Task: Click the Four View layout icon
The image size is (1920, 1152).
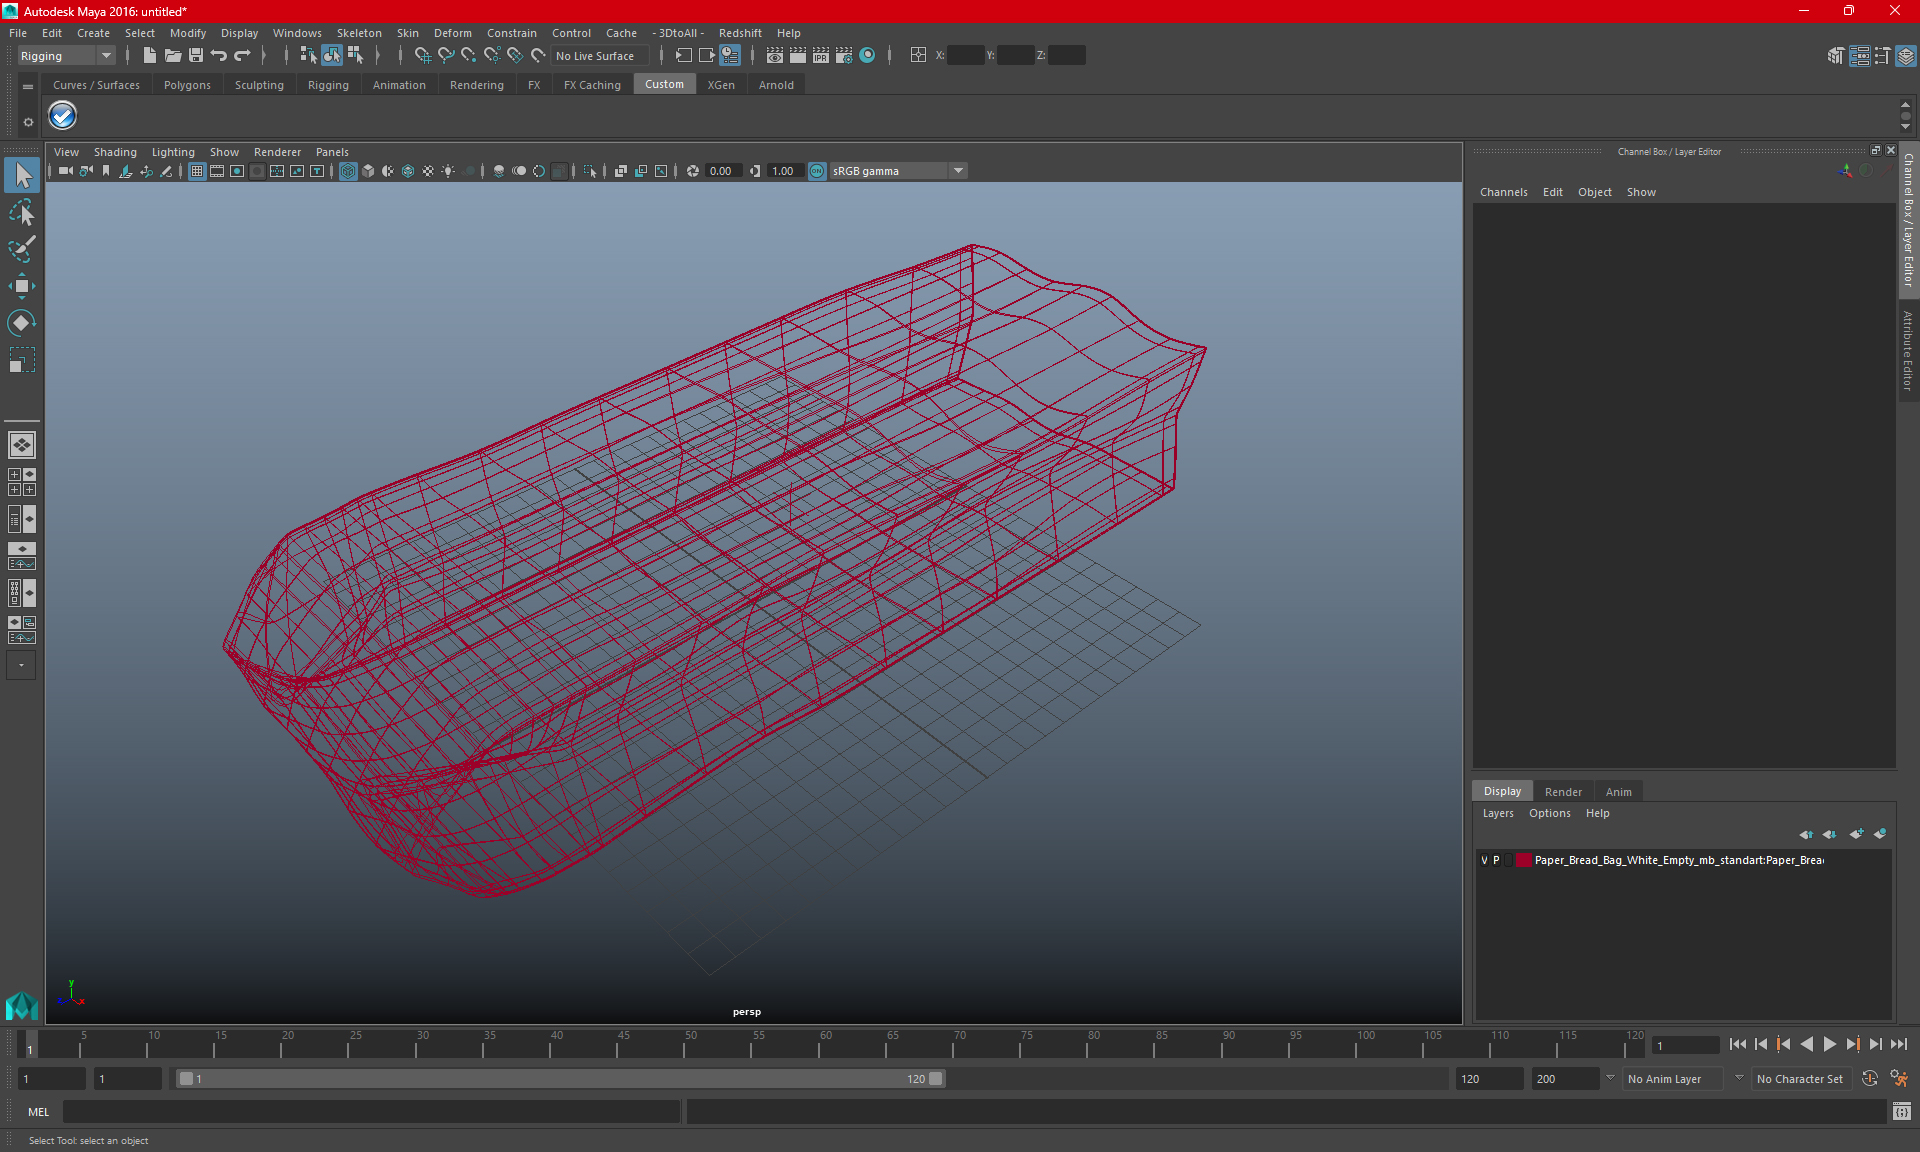Action: pos(21,482)
